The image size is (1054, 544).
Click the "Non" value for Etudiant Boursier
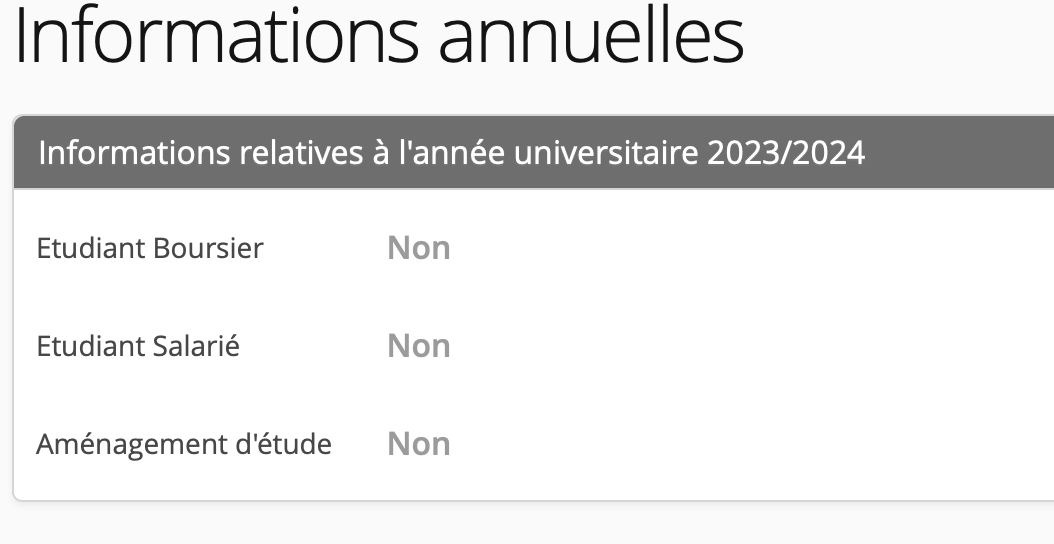419,248
